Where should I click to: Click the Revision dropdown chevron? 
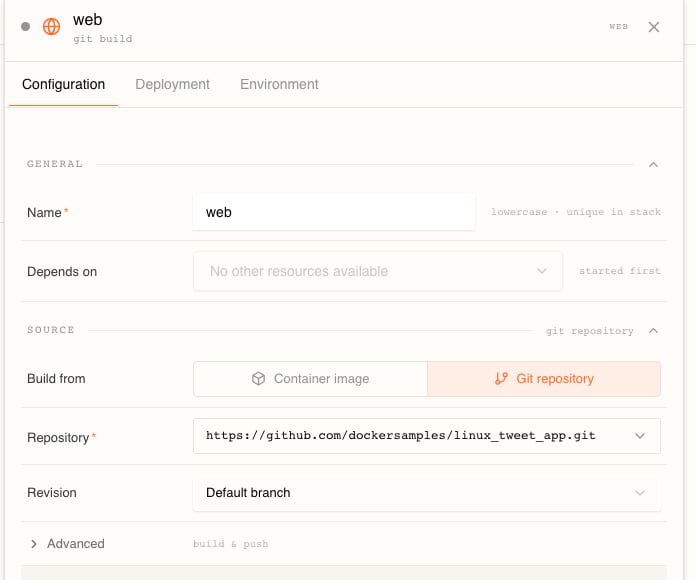click(640, 493)
